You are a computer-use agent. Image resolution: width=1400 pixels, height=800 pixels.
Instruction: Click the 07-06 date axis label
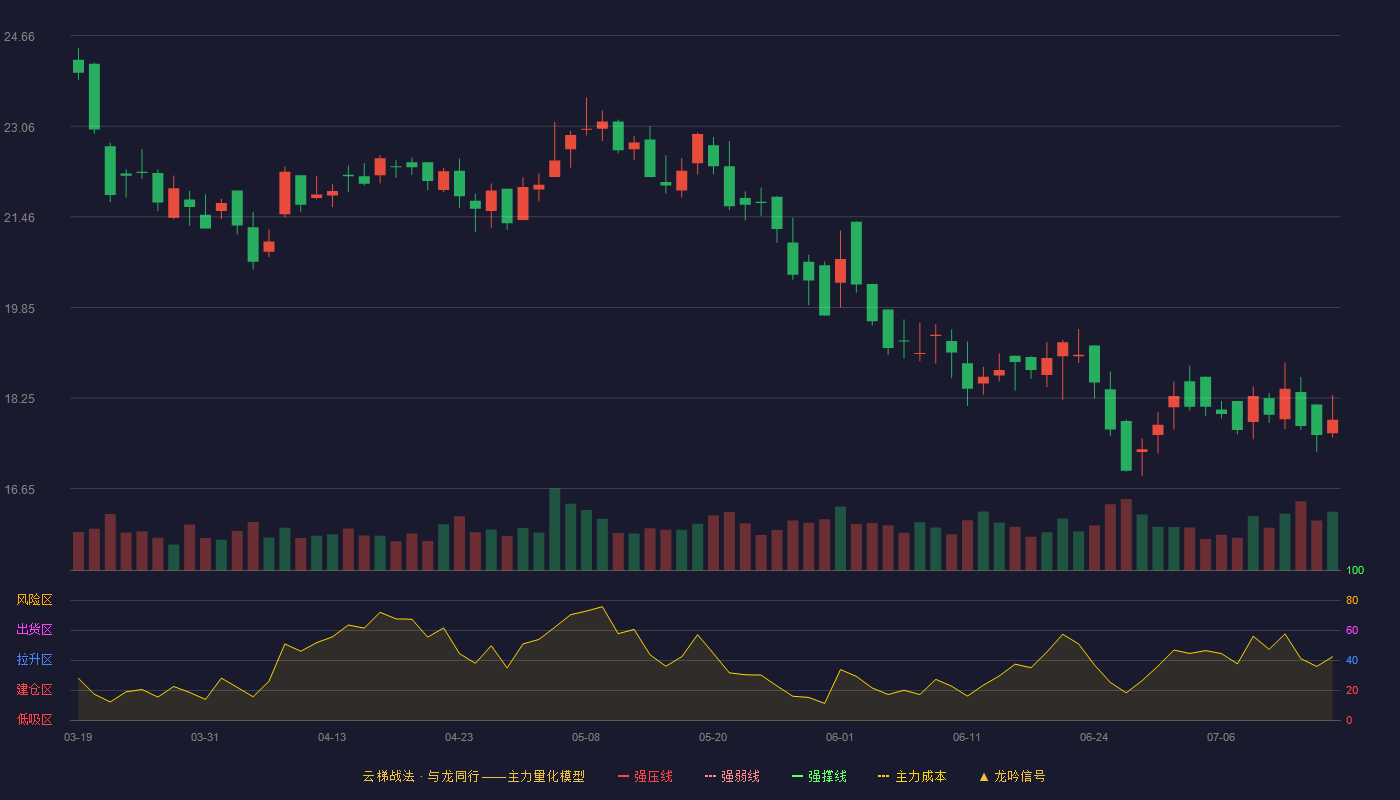coord(1221,737)
